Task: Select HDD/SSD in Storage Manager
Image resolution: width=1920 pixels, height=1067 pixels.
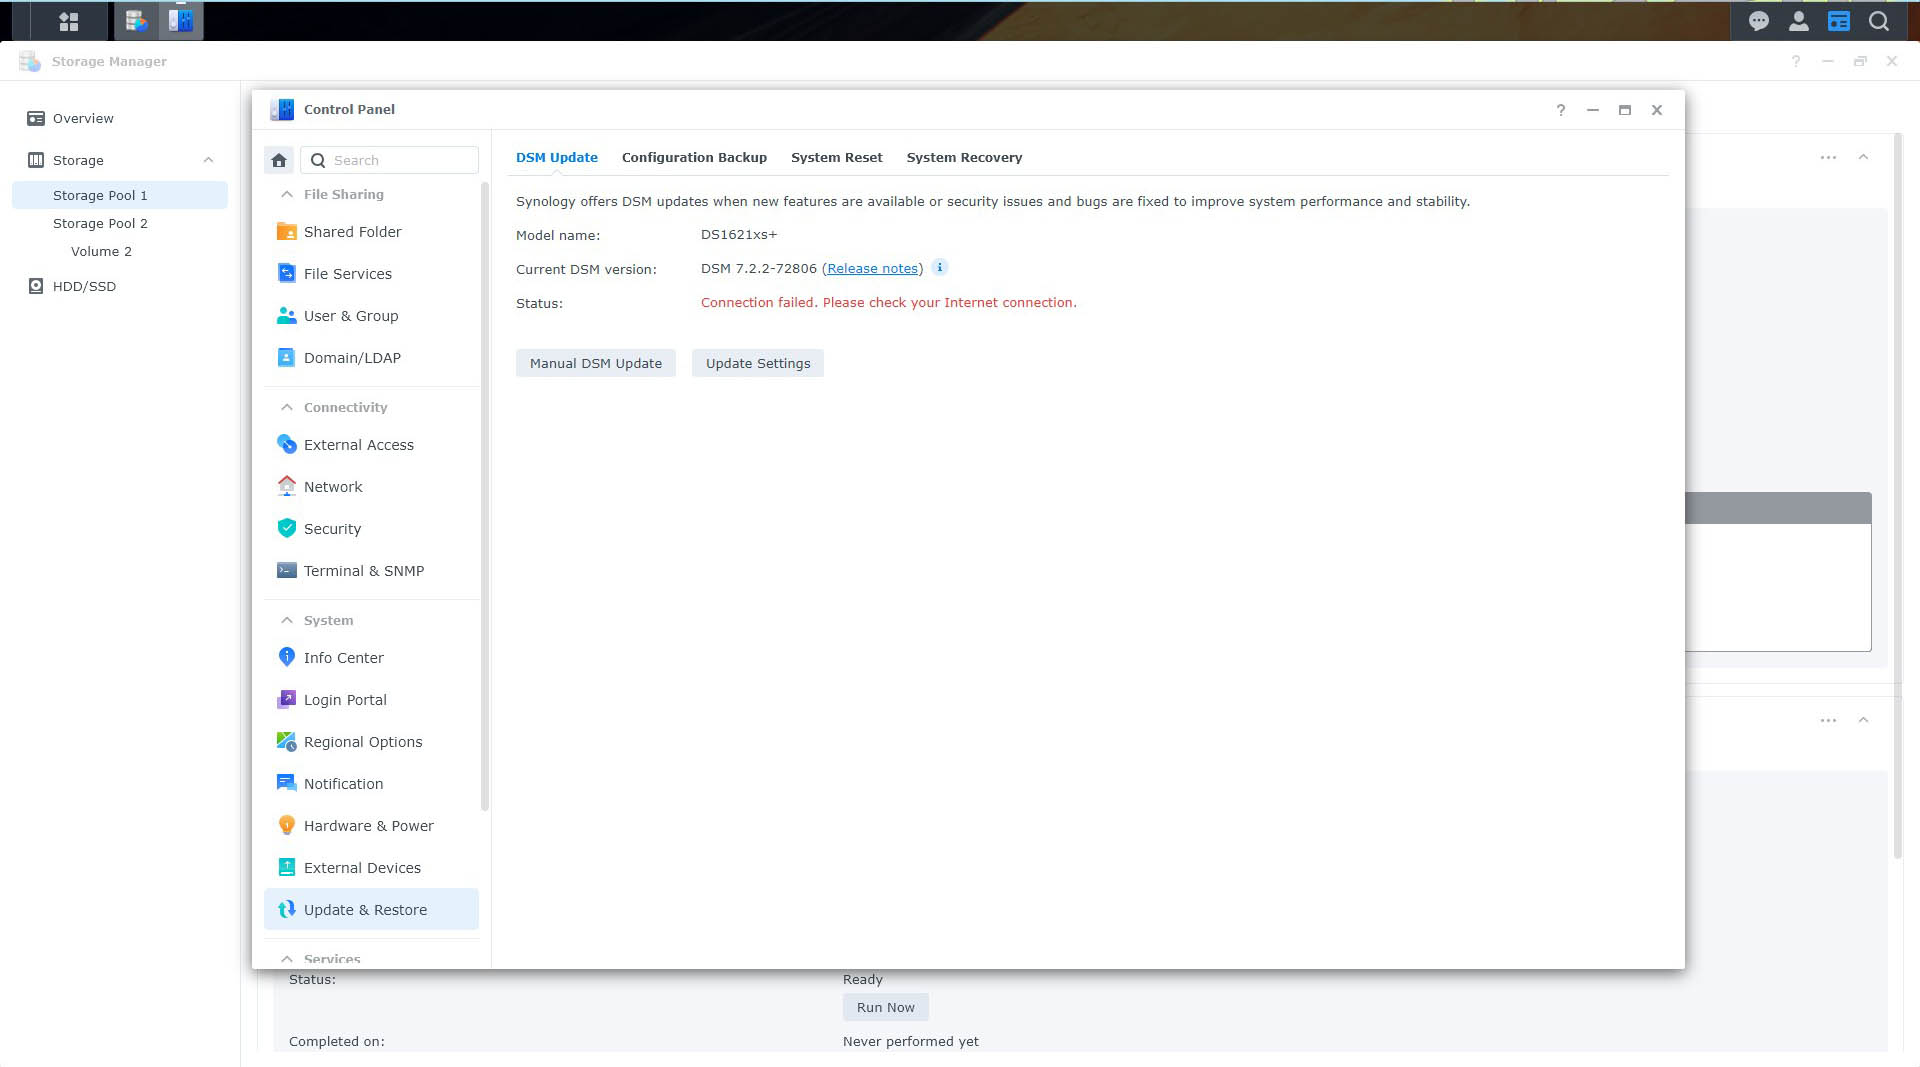Action: pos(120,286)
